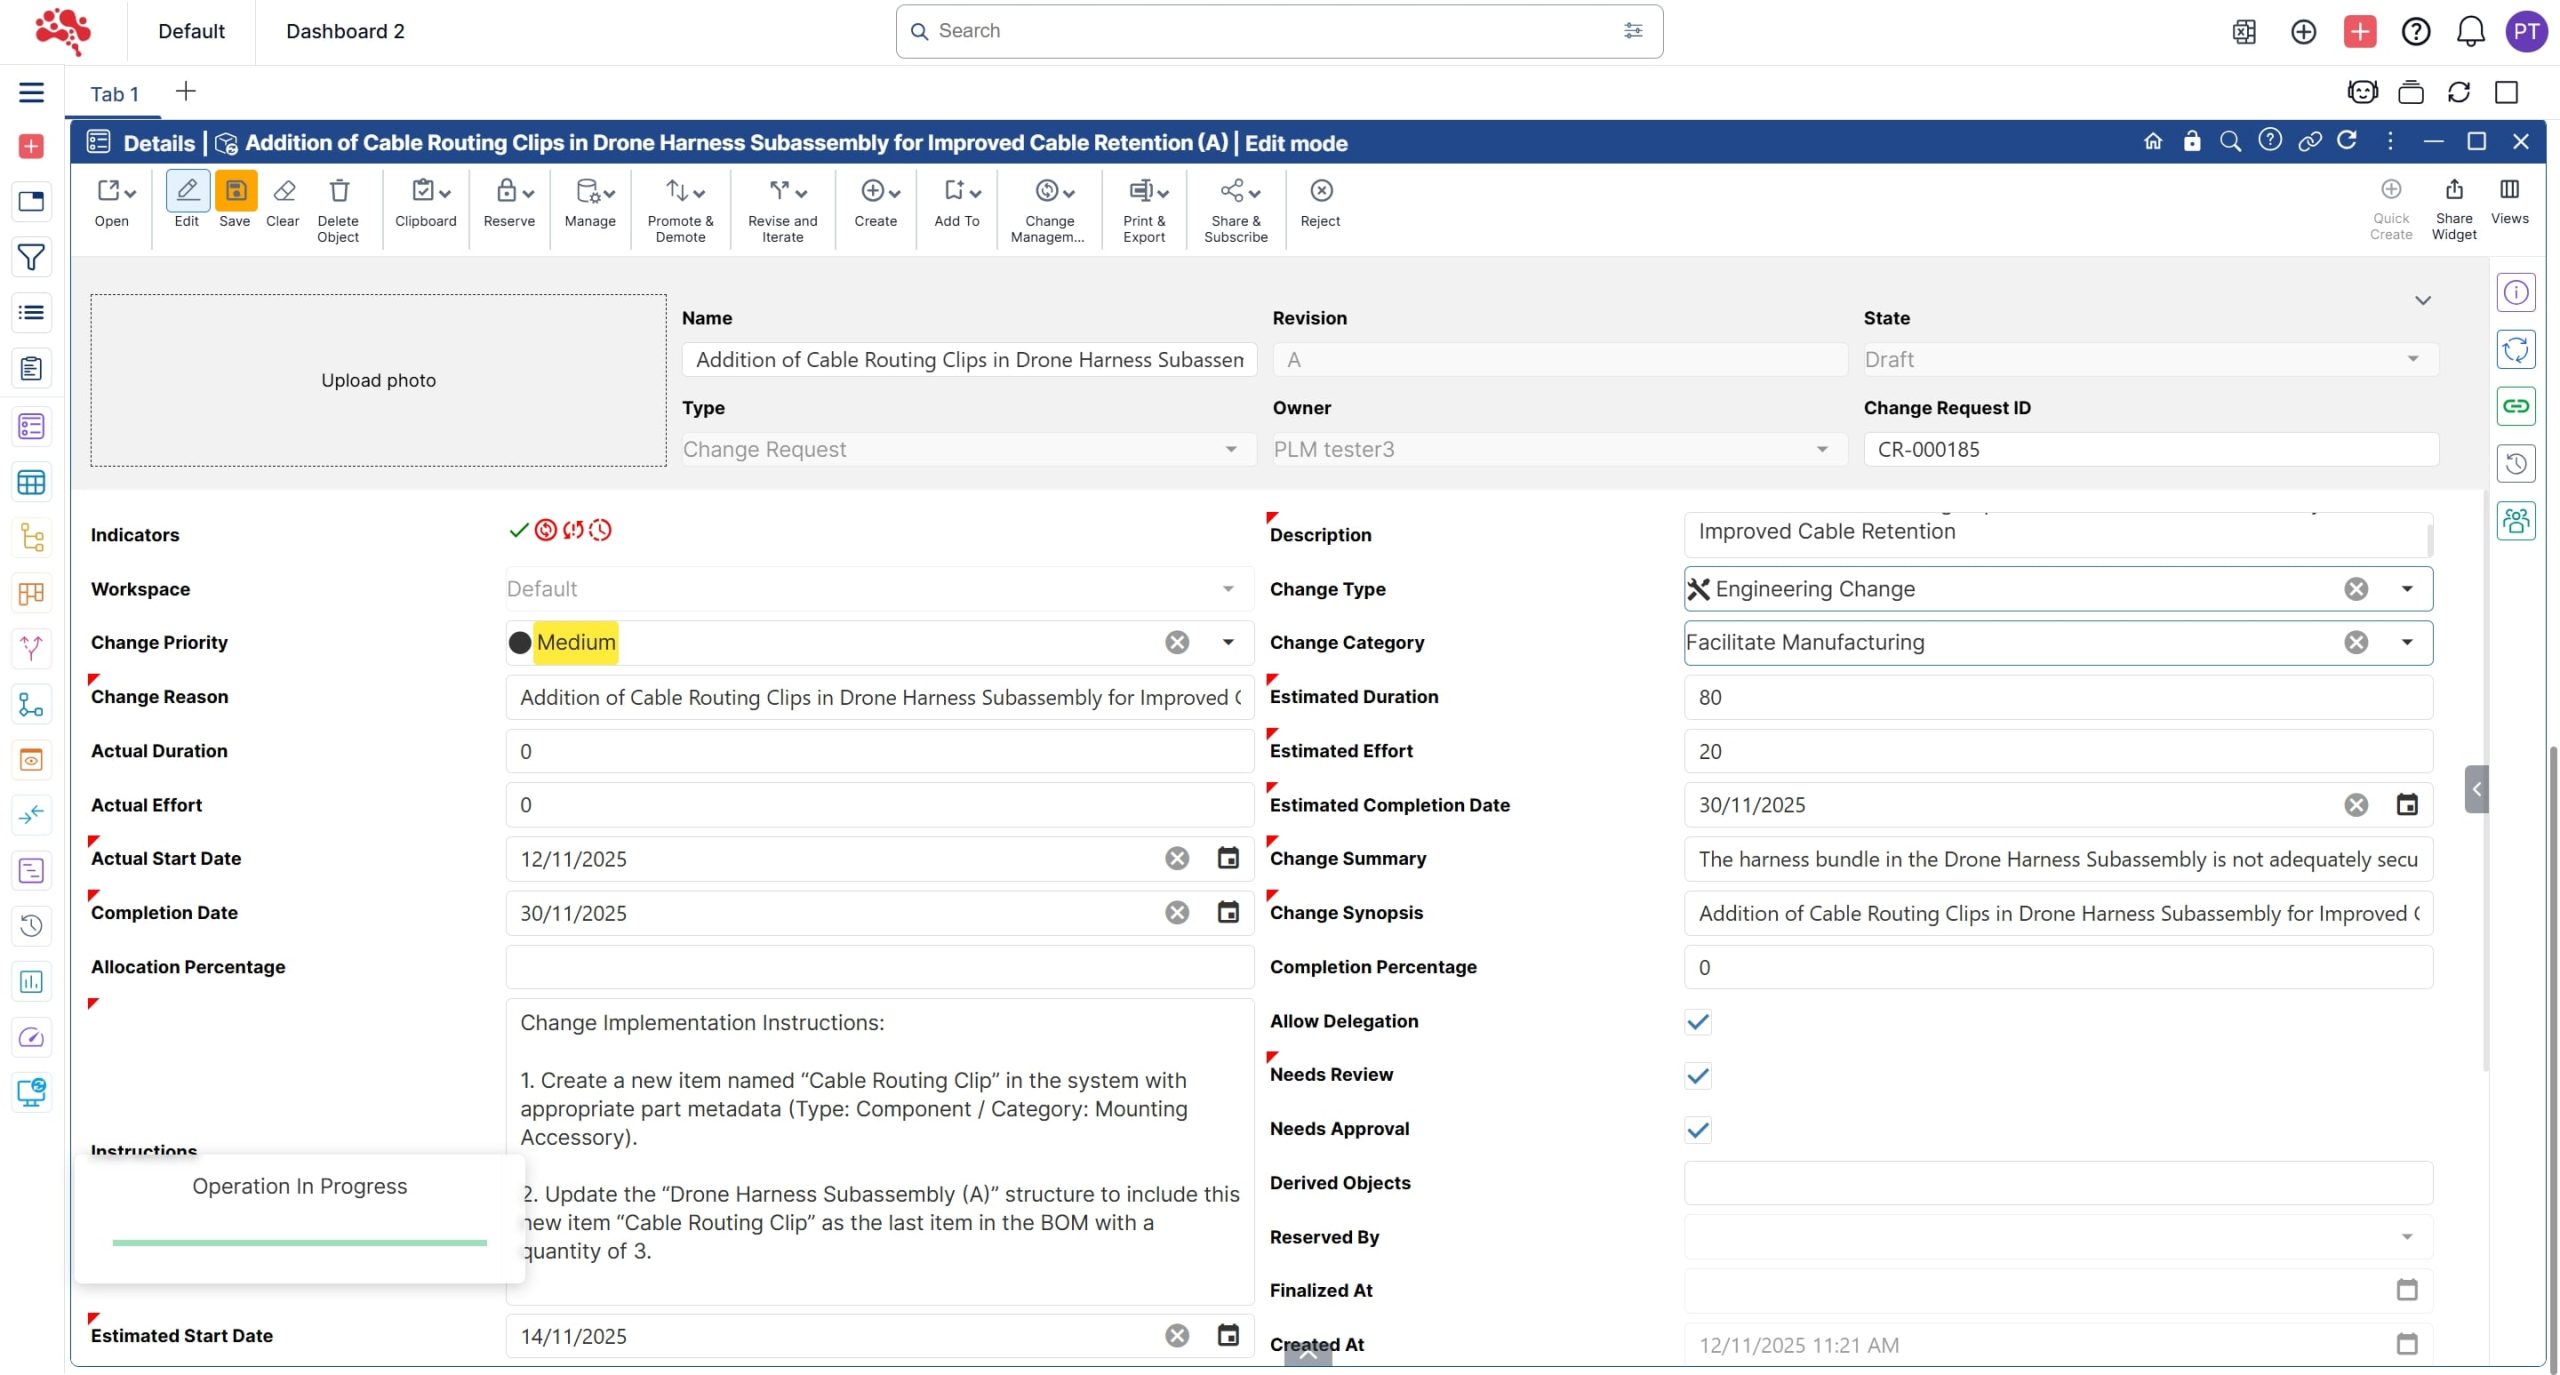Switch to the Dashboard 2 tab

(x=345, y=31)
